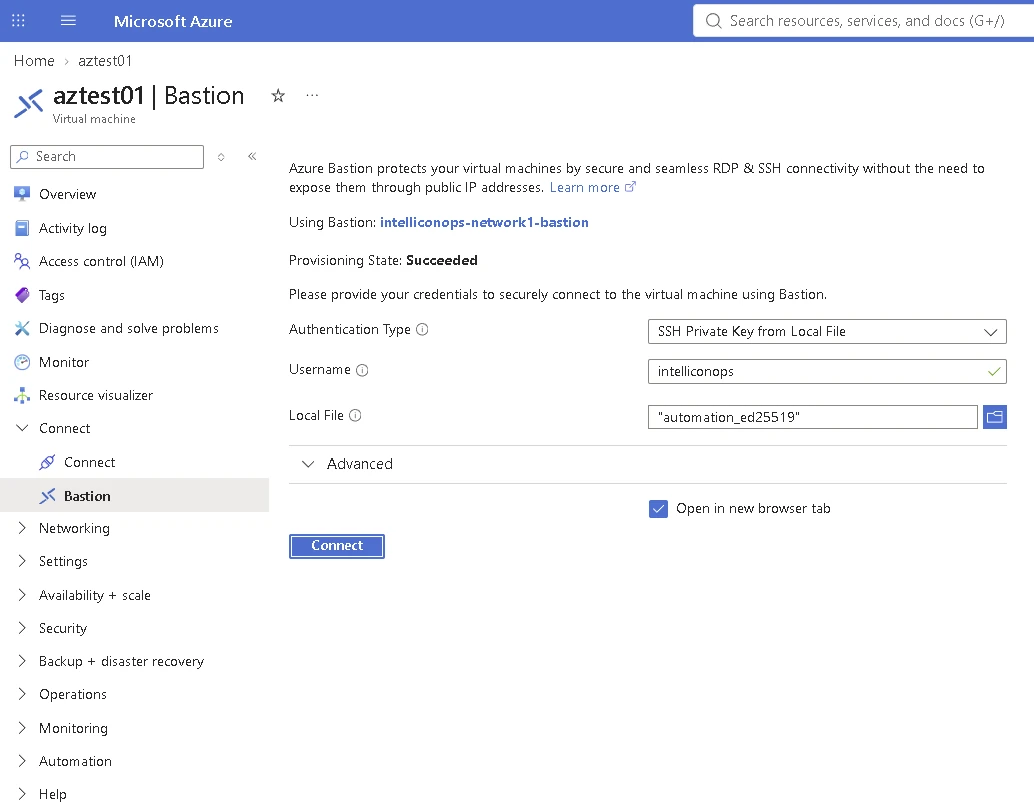Click info icon beside Authentication Type

(x=422, y=329)
